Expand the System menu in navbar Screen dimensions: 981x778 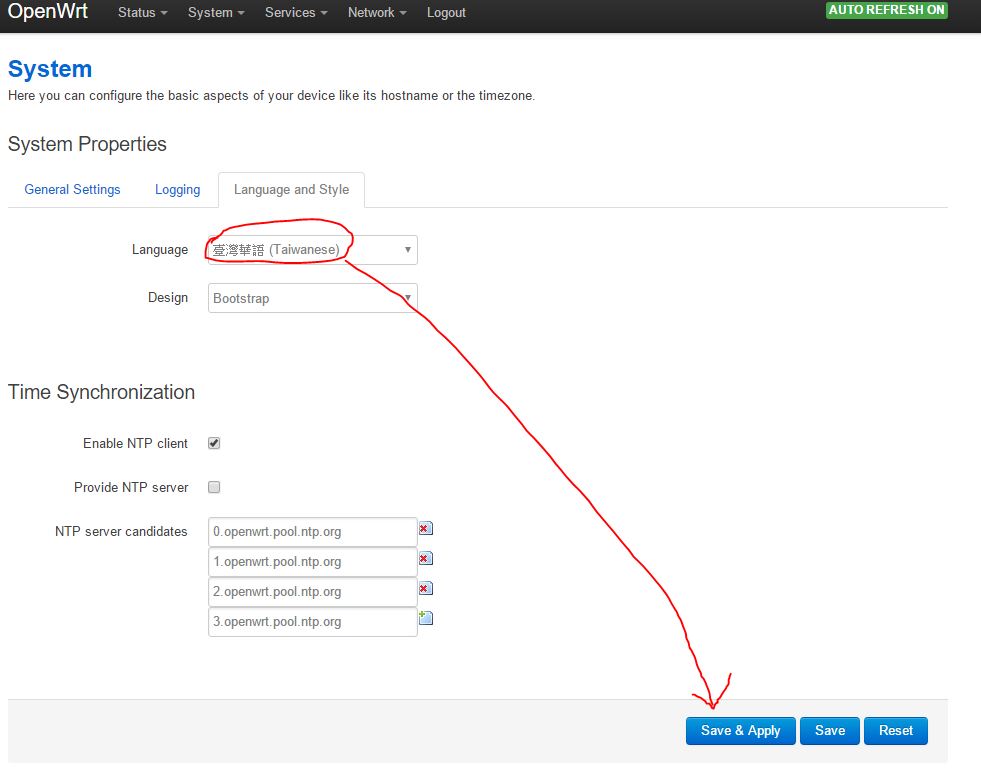coord(216,13)
